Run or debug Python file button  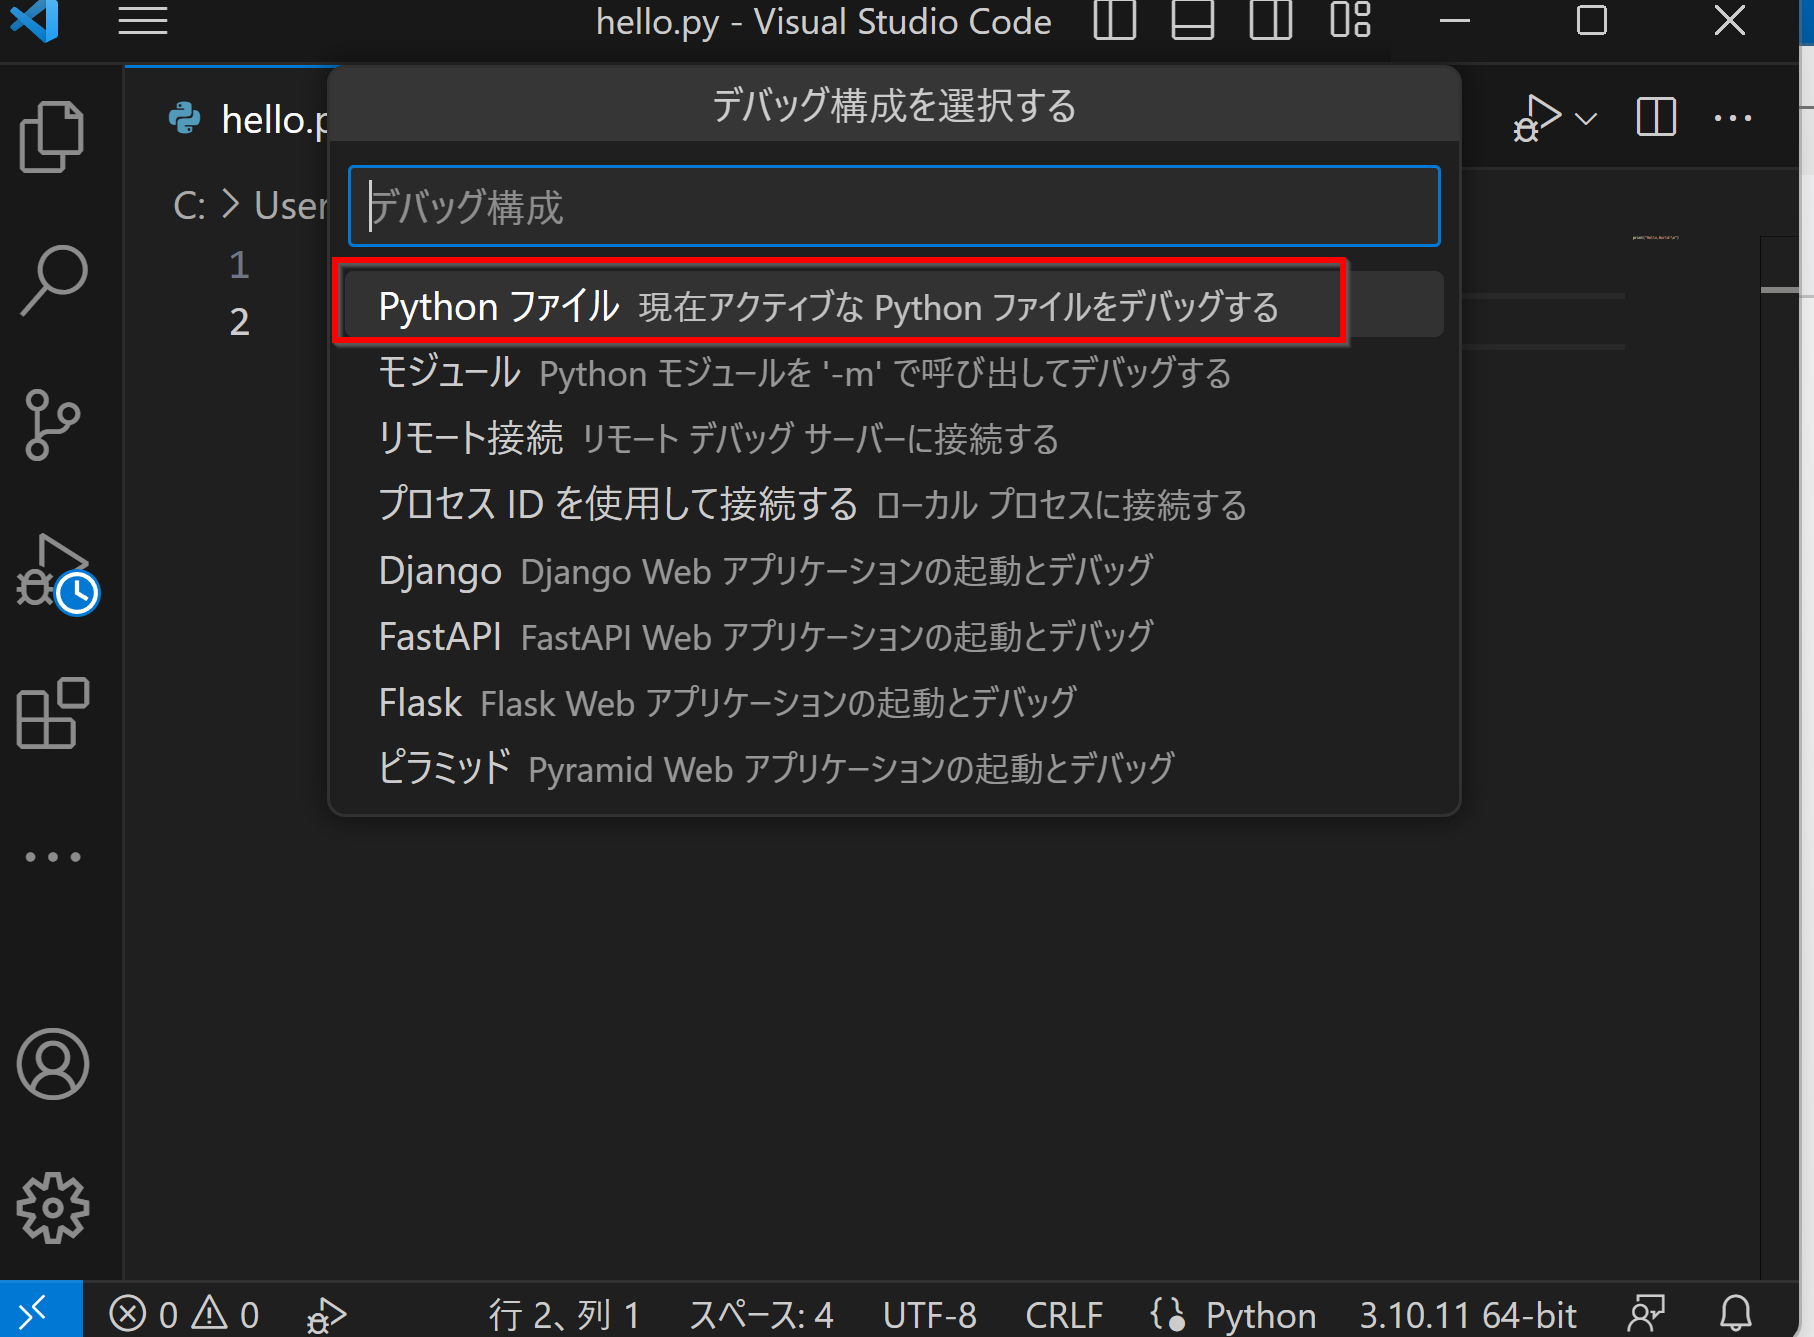(1537, 118)
